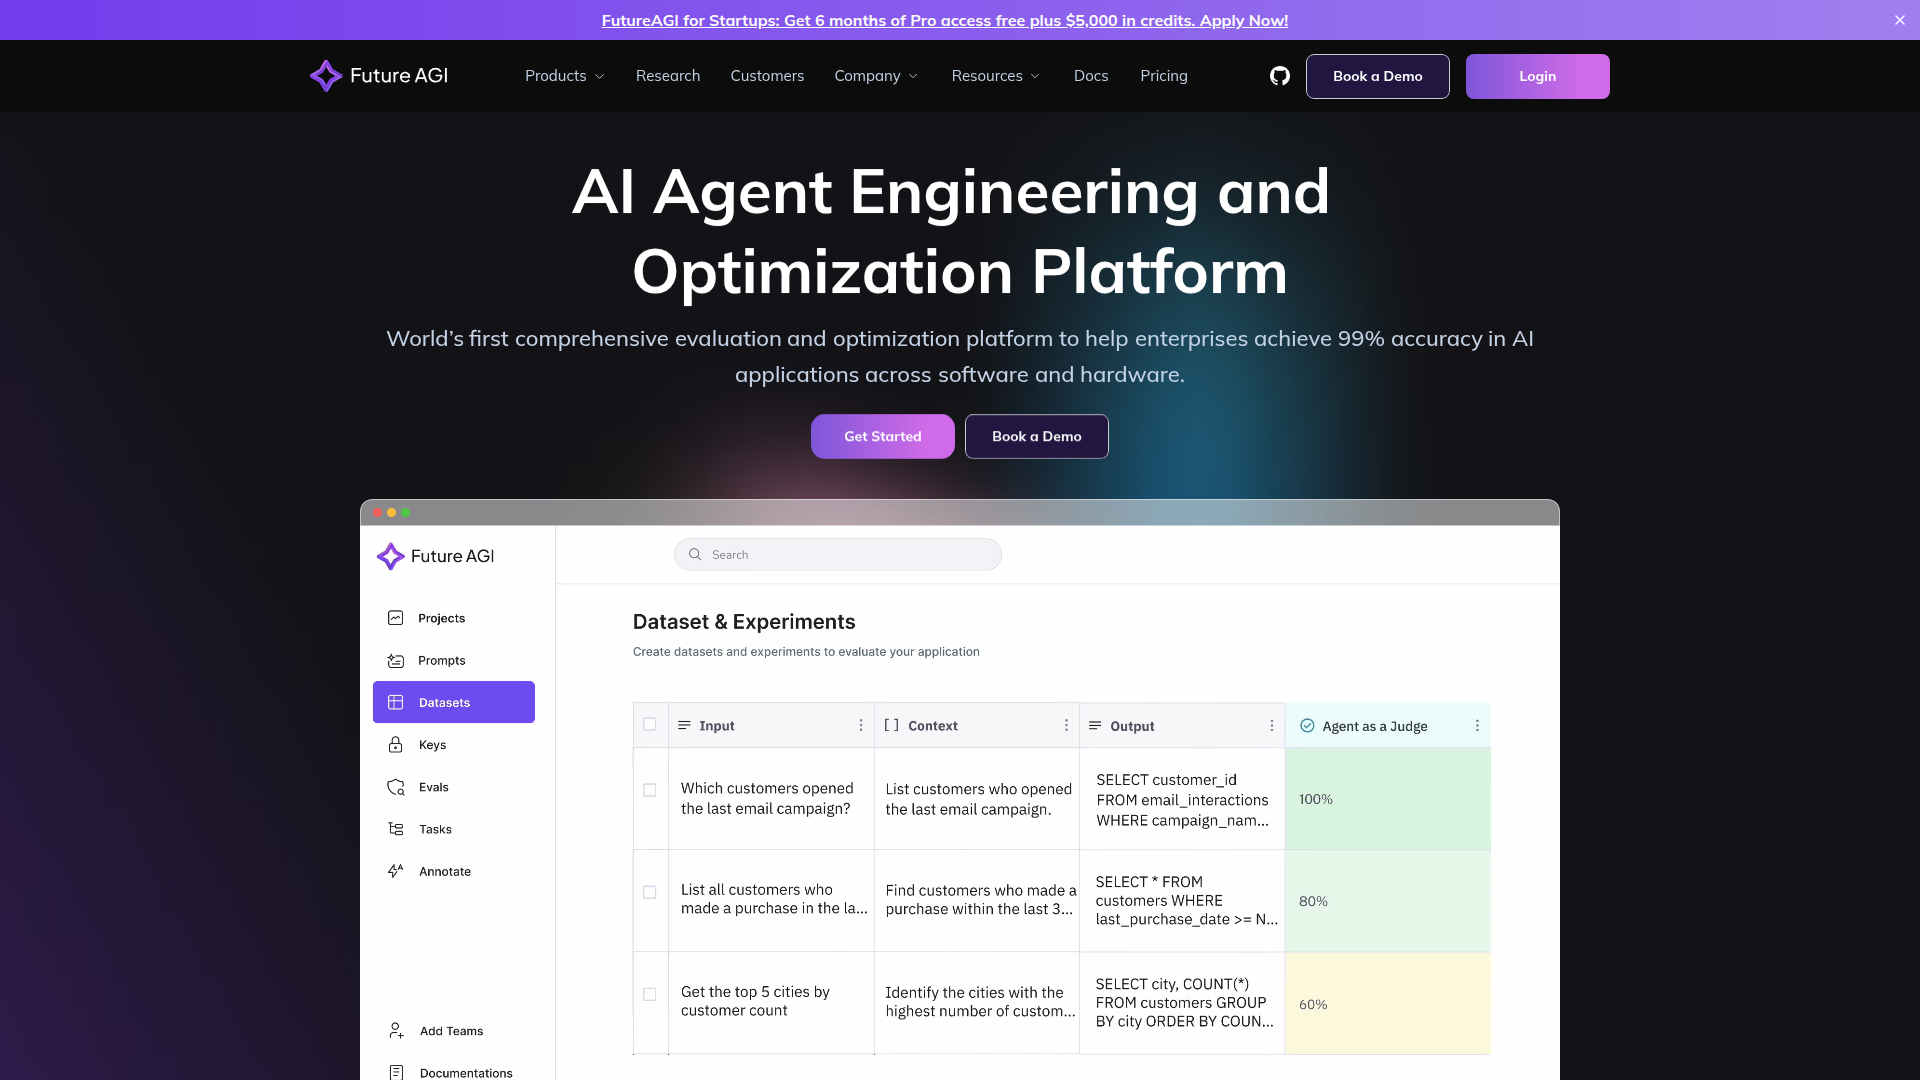Open the startups Apply Now banner link
Image resolution: width=1920 pixels, height=1080 pixels.
[944, 20]
